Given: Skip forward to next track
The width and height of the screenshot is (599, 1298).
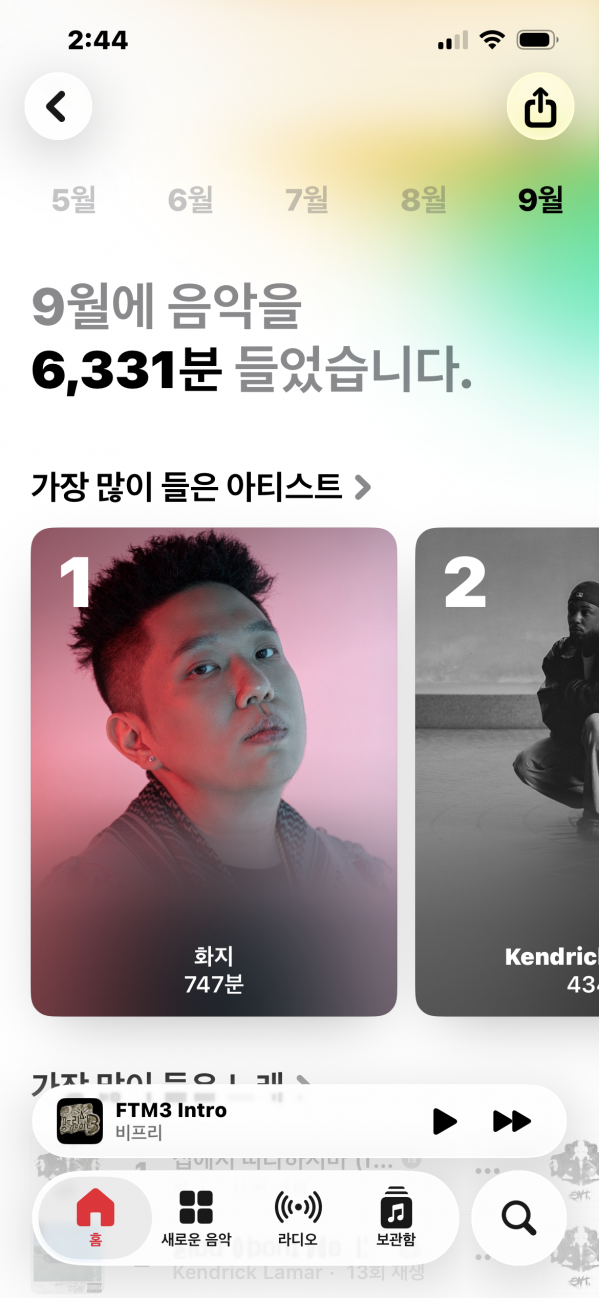Looking at the screenshot, I should click(x=512, y=1121).
